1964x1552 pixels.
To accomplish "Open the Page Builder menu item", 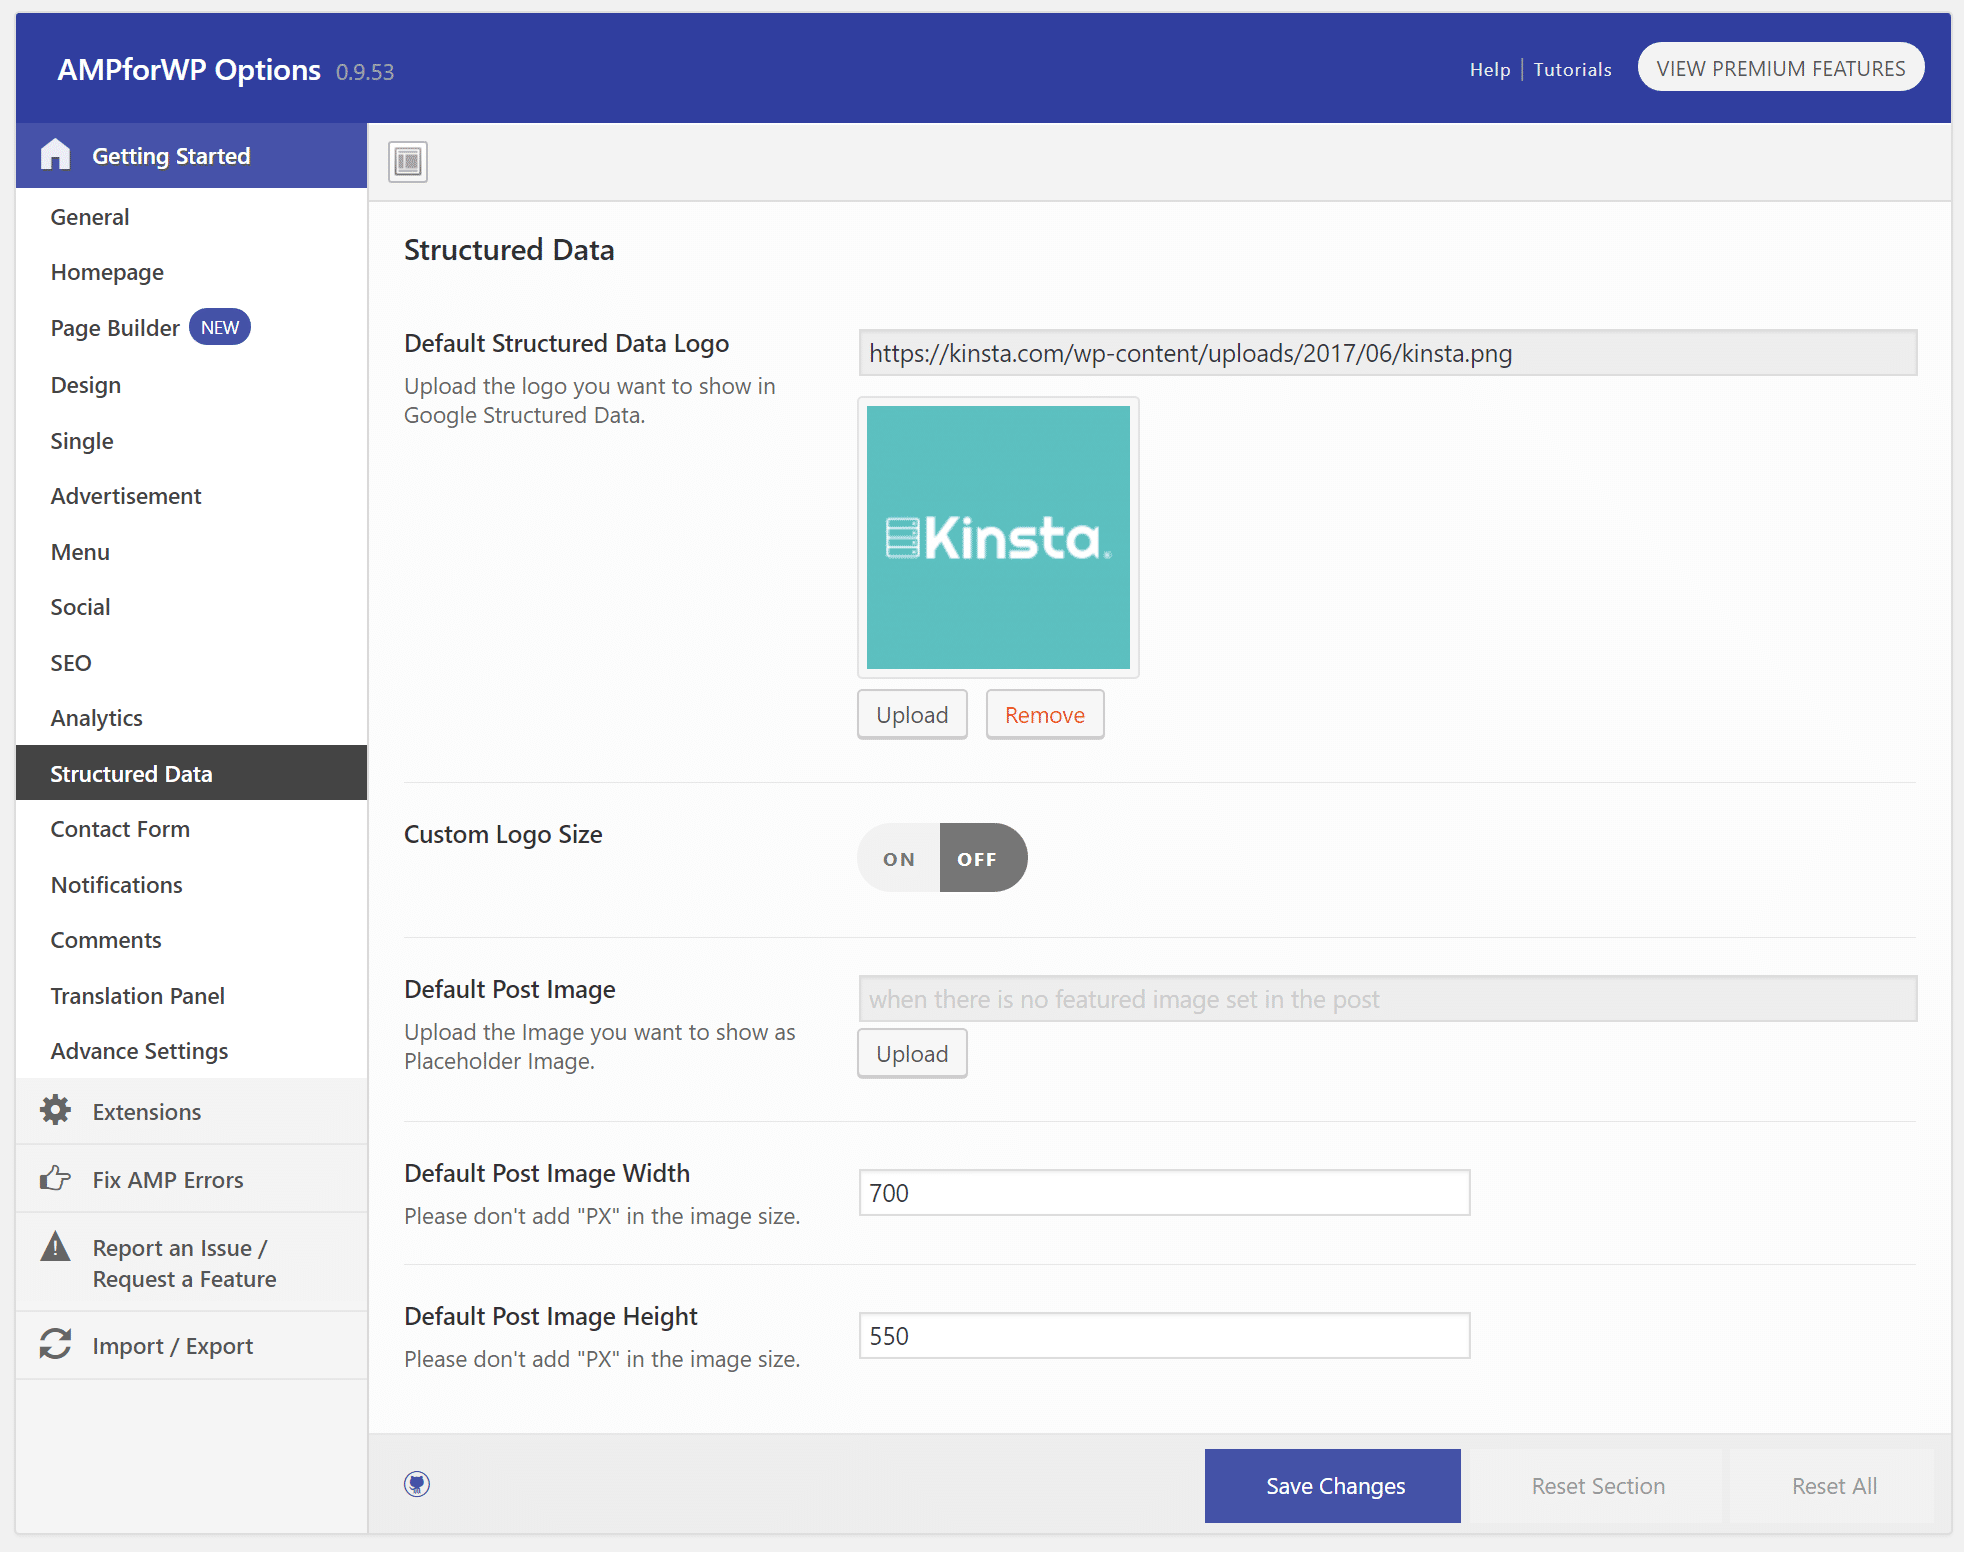I will 116,328.
